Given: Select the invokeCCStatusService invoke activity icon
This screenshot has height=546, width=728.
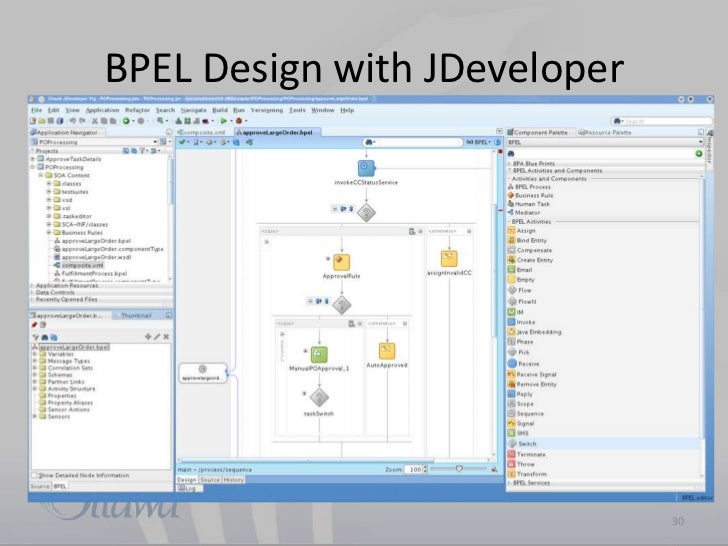Looking at the screenshot, I should pos(366,168).
